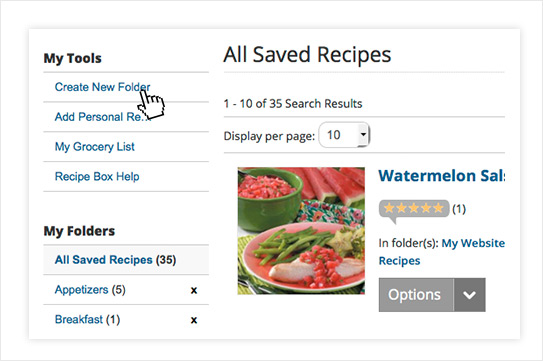Open My Grocery List
This screenshot has height=361, width=543.
point(95,147)
